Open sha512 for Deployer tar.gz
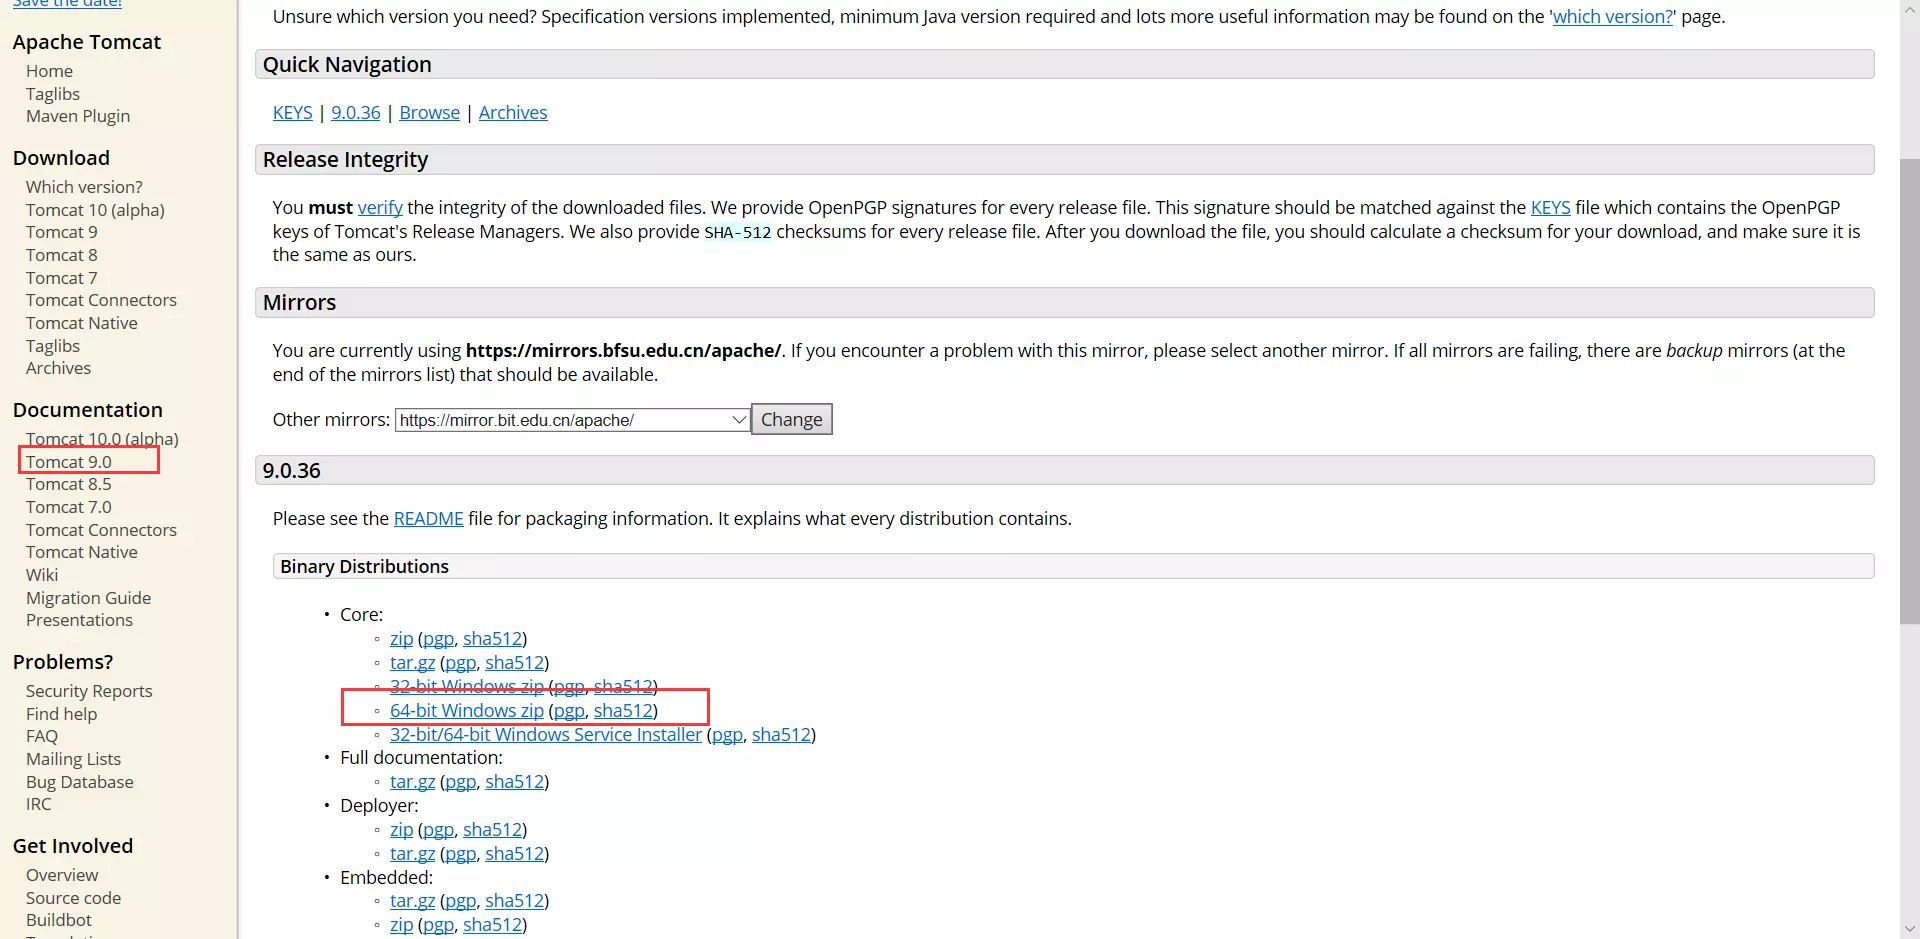 point(515,854)
